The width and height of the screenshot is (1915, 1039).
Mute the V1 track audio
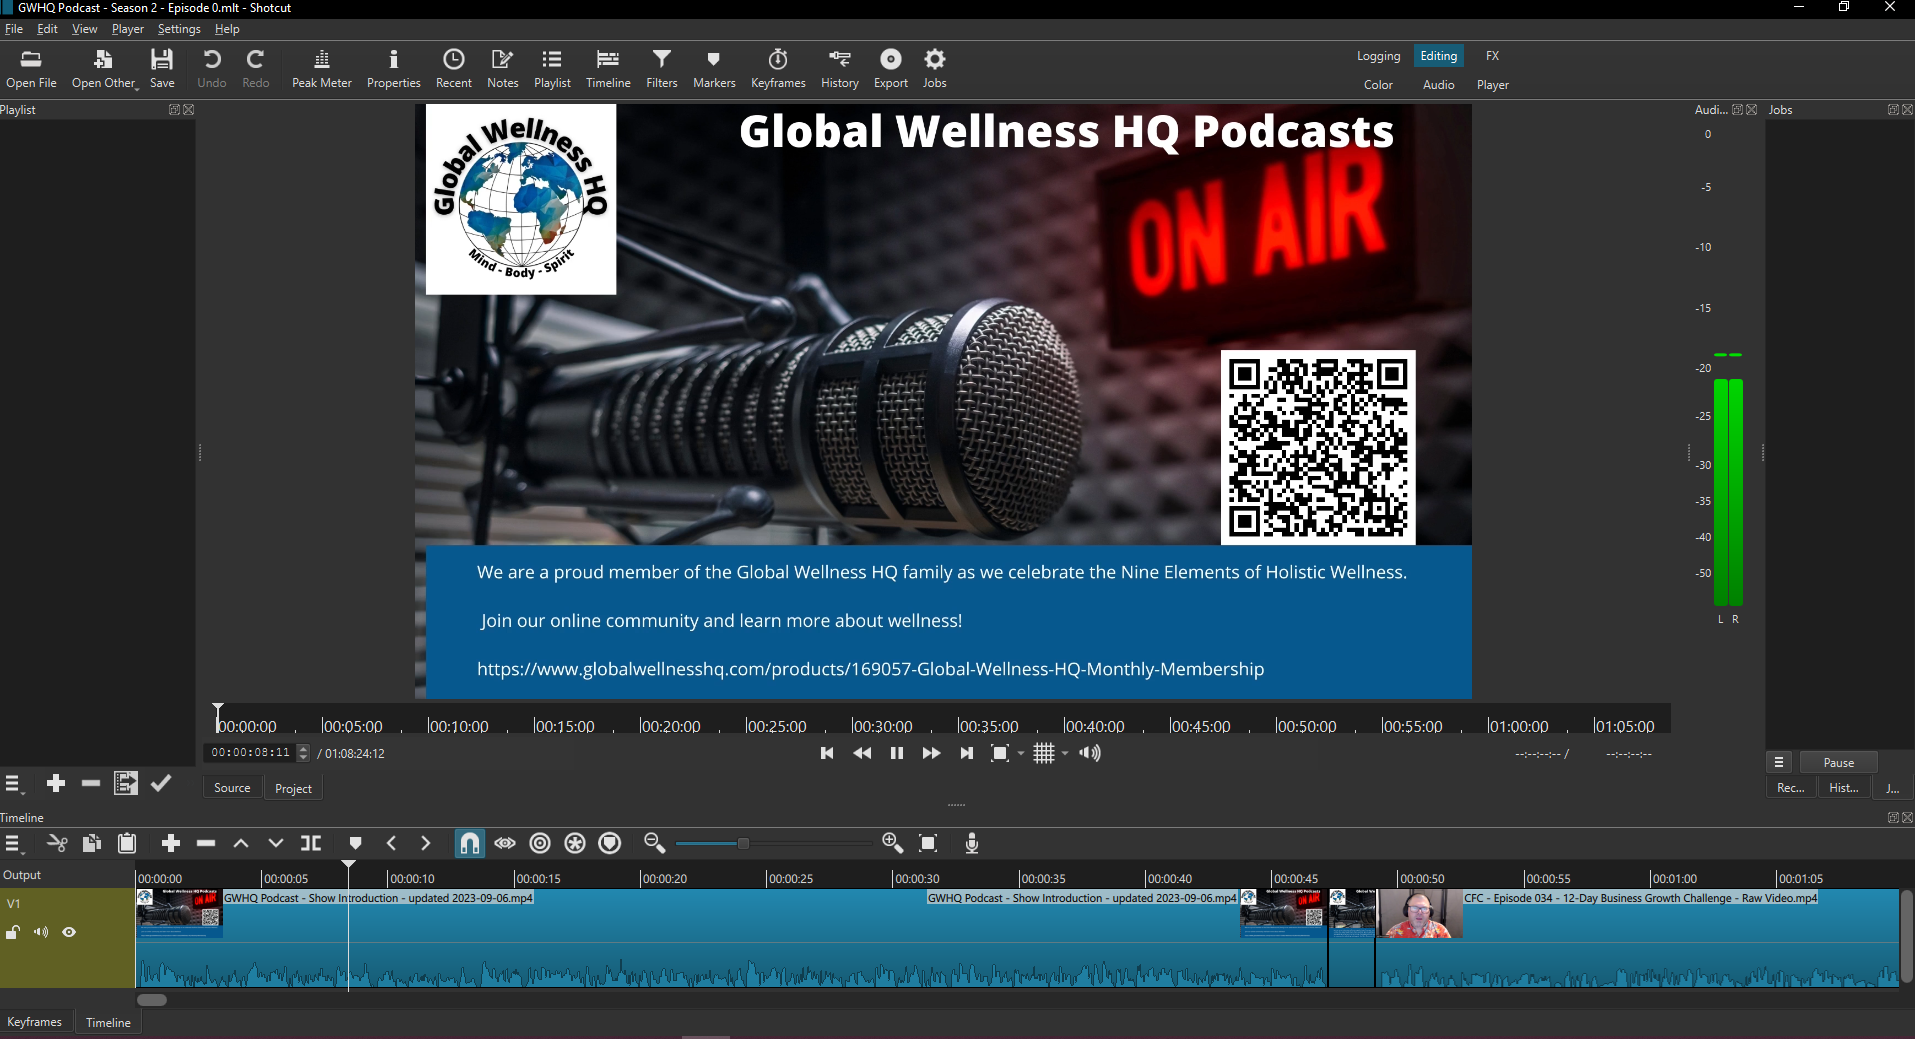(x=41, y=932)
